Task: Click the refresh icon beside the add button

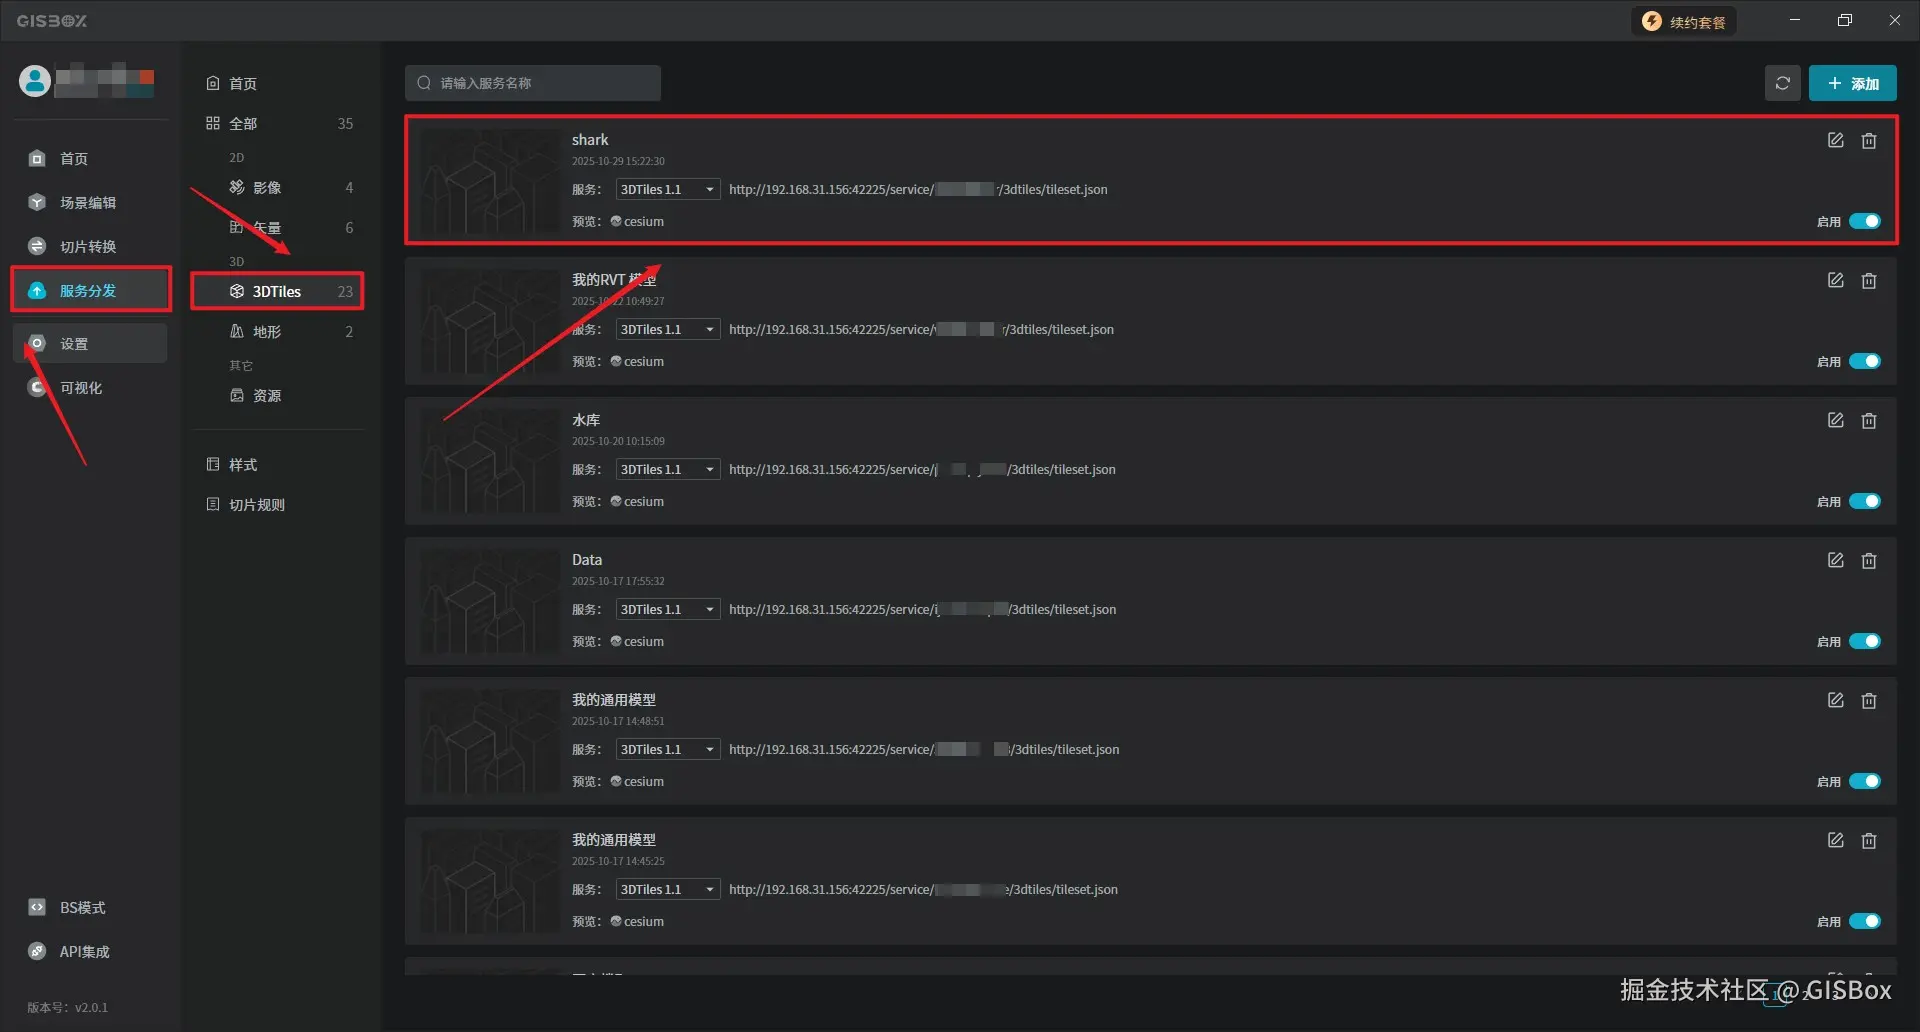Action: pyautogui.click(x=1782, y=83)
